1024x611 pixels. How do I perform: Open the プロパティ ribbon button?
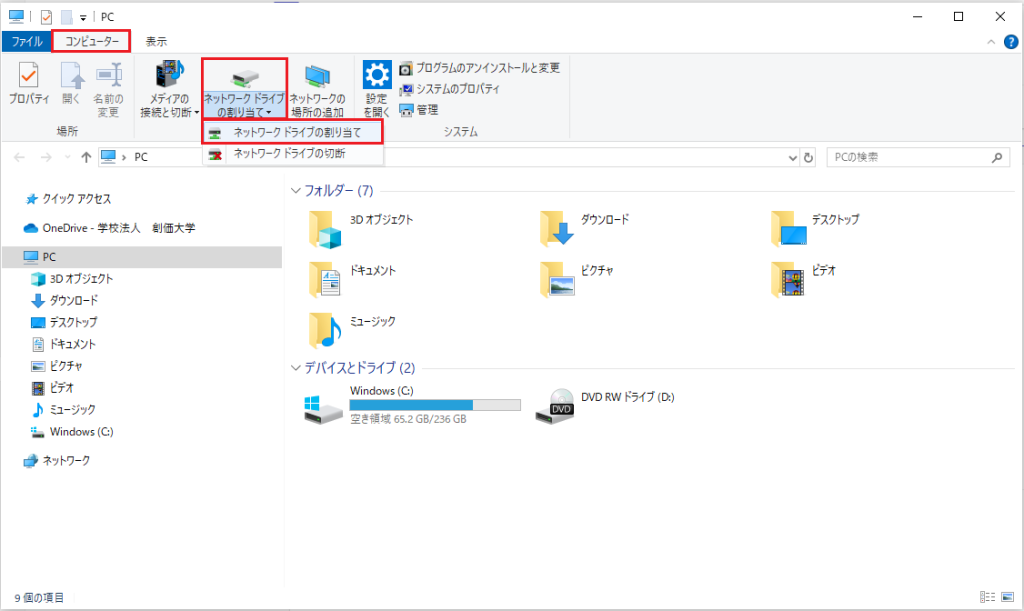[29, 84]
